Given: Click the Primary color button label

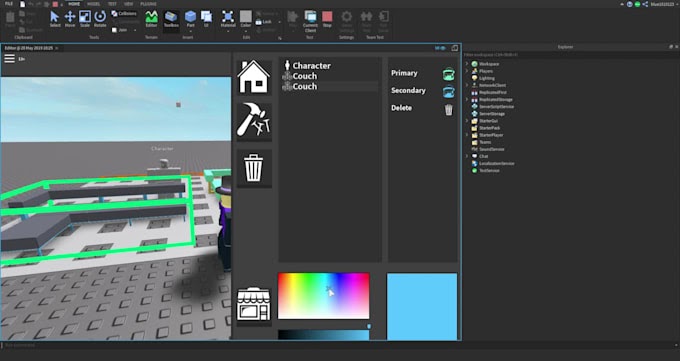Looking at the screenshot, I should [x=404, y=73].
